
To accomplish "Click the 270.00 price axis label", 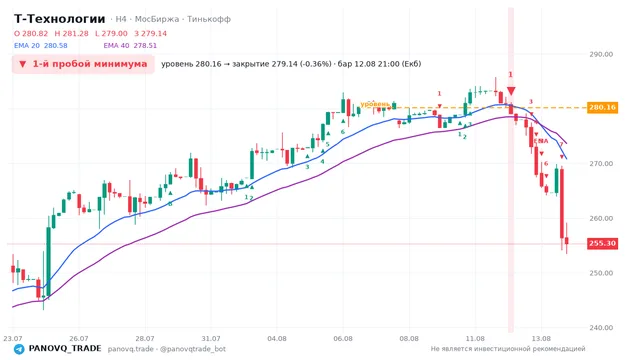I will coord(601,164).
